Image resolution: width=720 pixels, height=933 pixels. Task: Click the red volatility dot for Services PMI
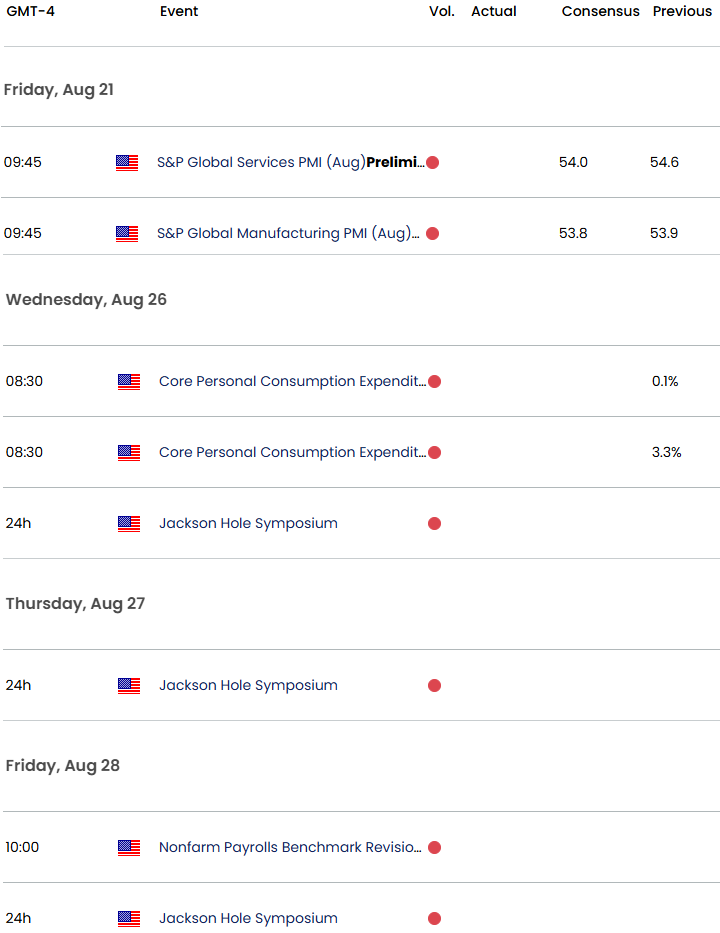[x=433, y=162]
